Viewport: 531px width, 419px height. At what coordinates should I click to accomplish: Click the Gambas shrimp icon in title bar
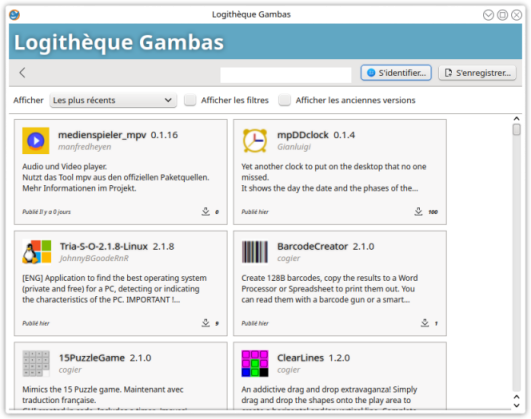pyautogui.click(x=15, y=15)
